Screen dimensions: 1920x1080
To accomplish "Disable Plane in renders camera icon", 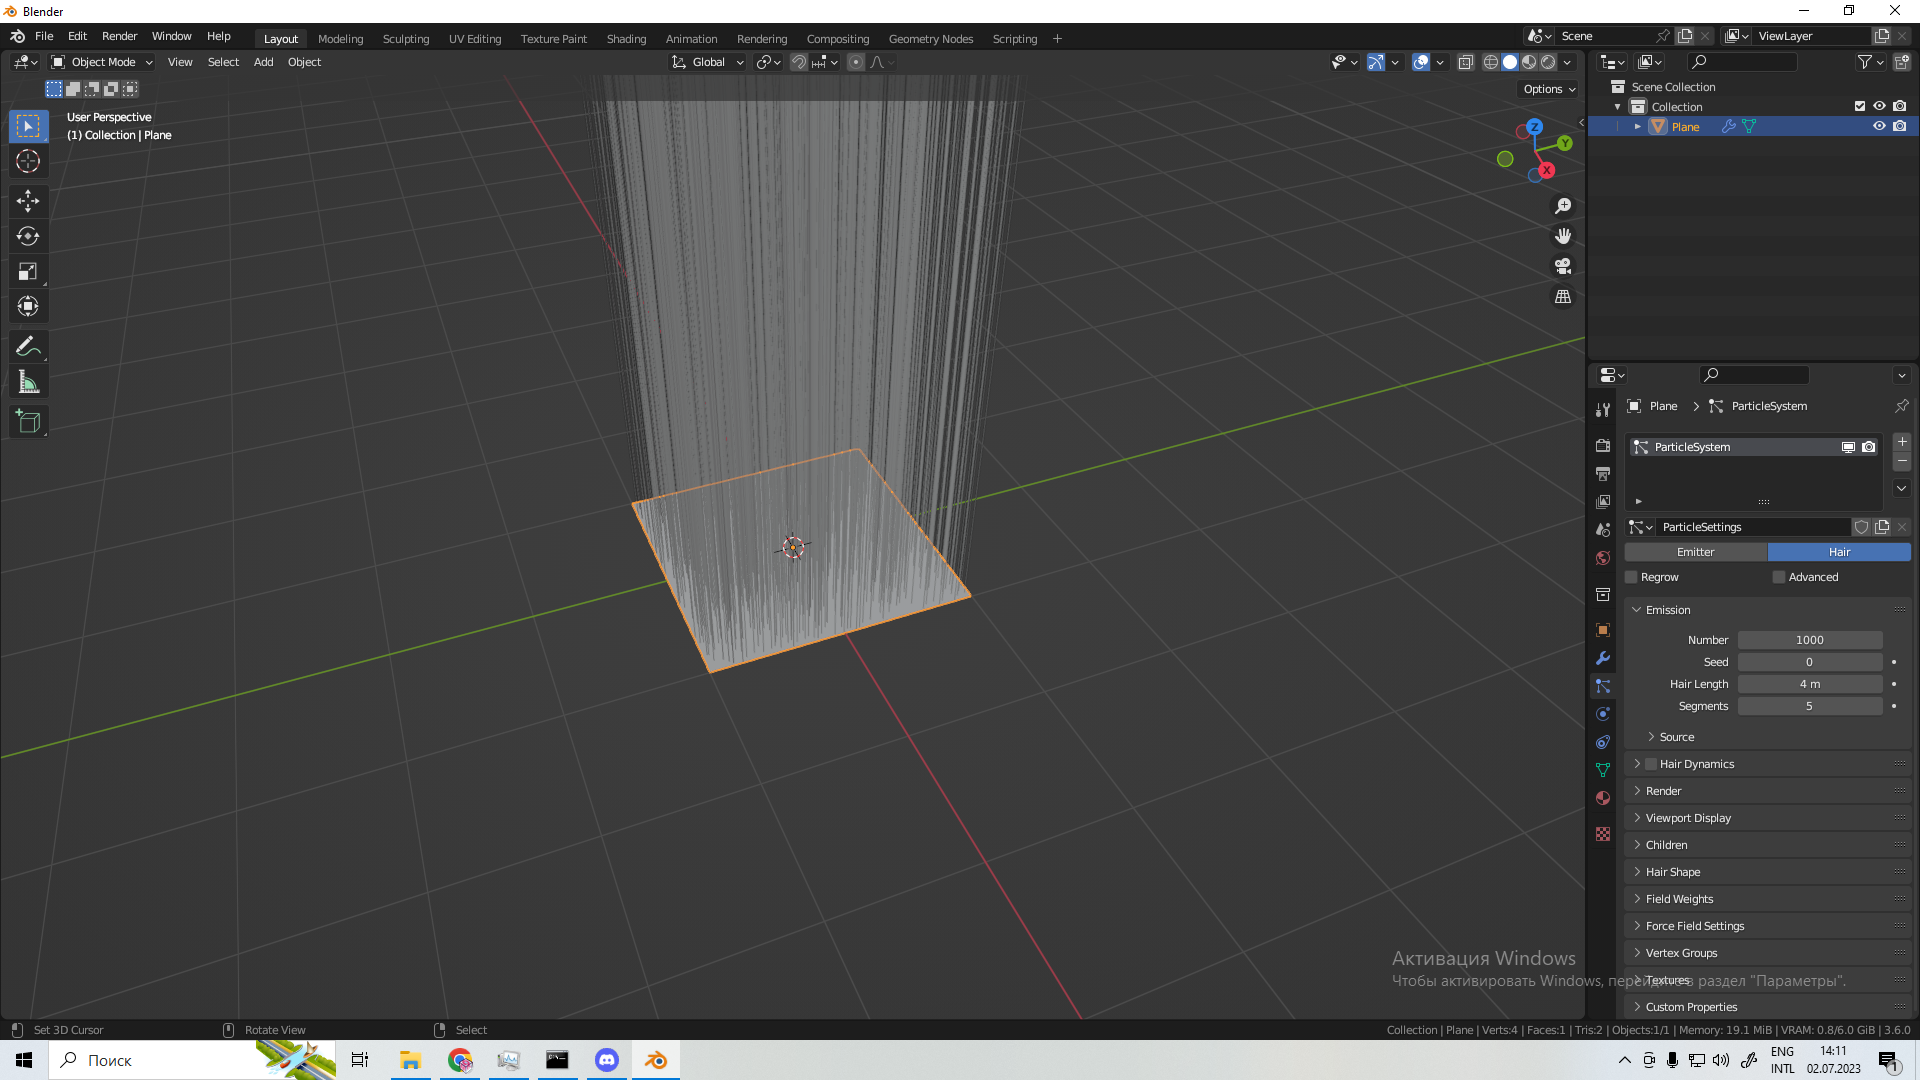I will pos(1899,126).
